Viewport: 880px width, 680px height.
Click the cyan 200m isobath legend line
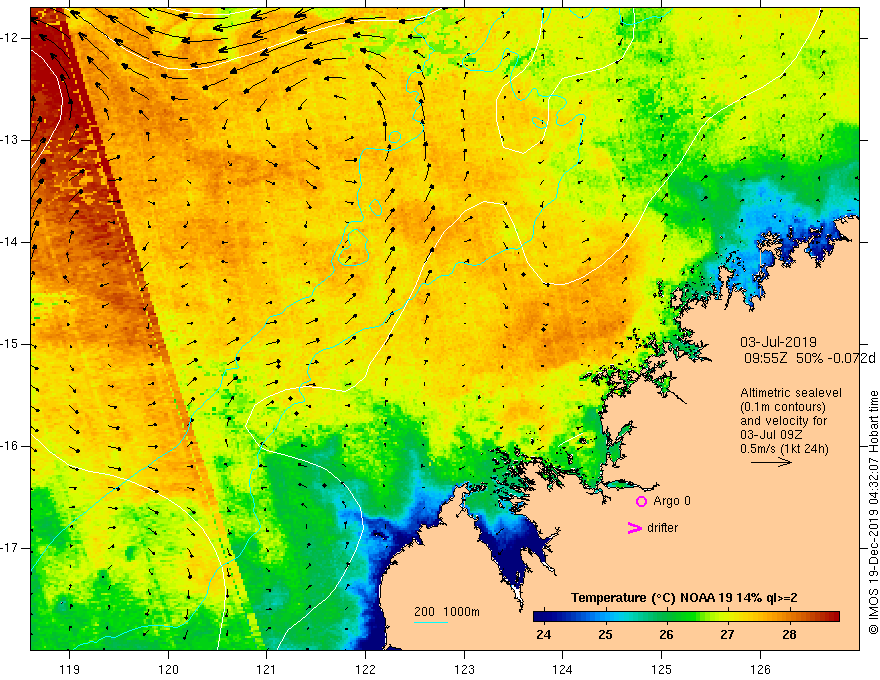430,622
